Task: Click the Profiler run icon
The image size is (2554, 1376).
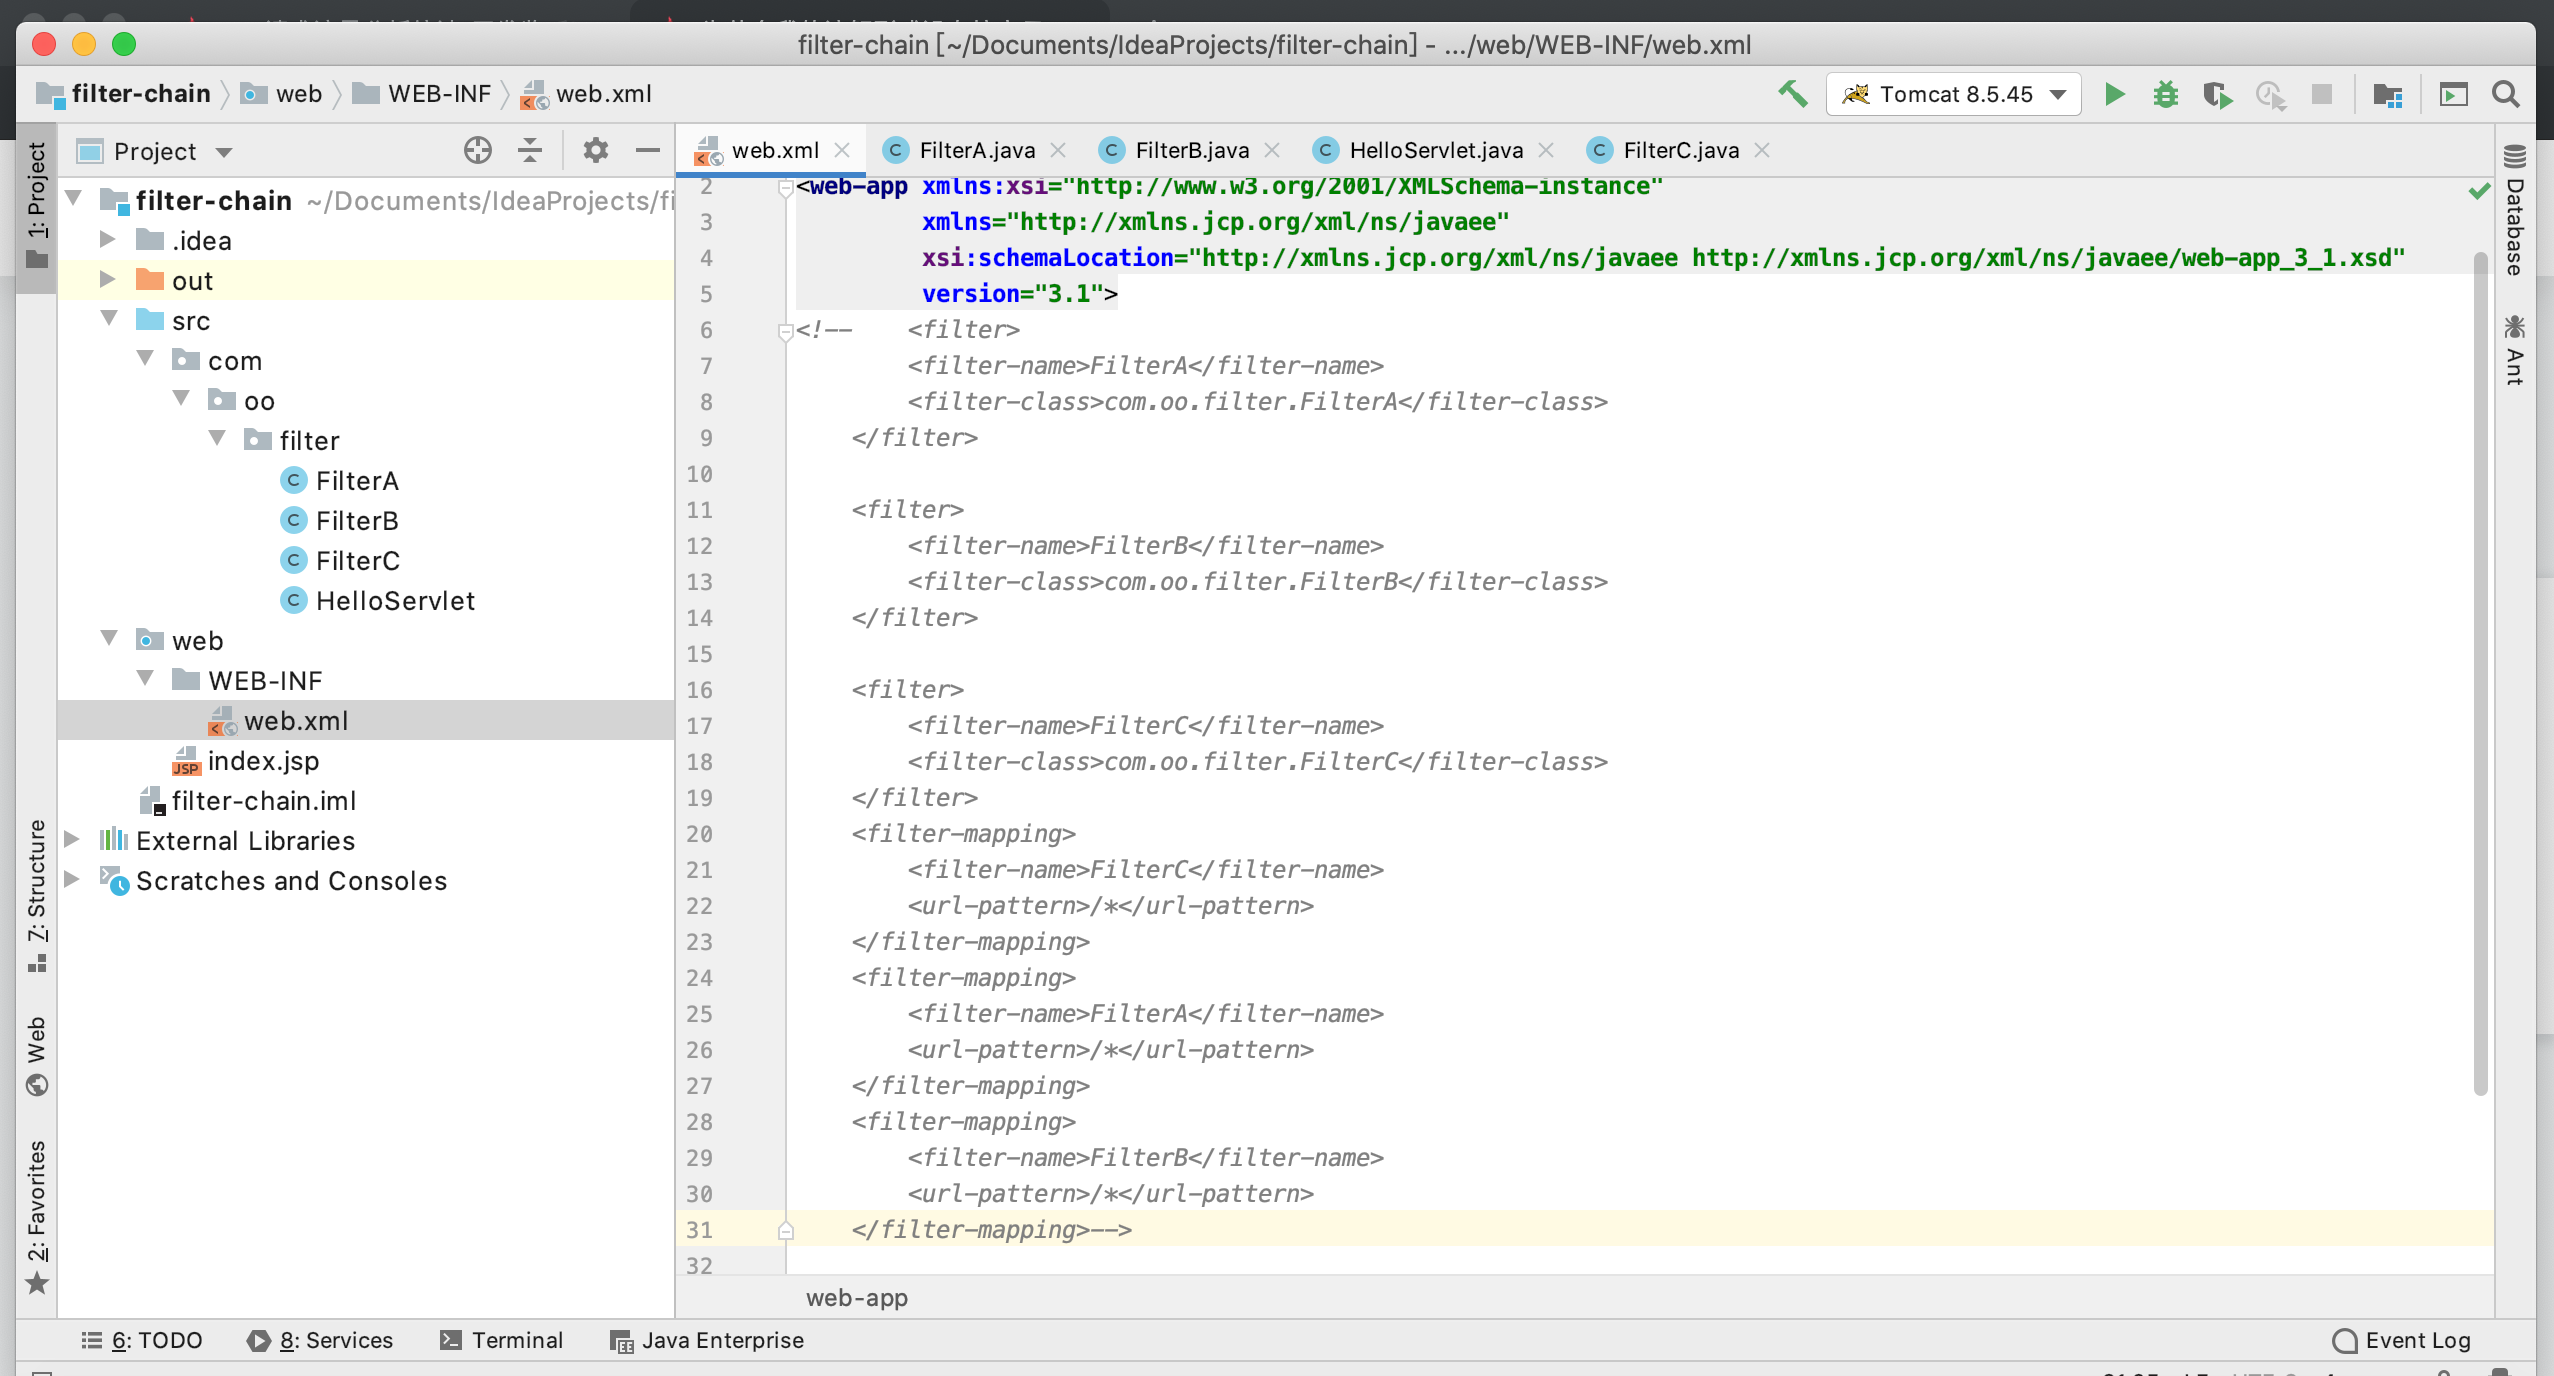Action: pos(2270,94)
